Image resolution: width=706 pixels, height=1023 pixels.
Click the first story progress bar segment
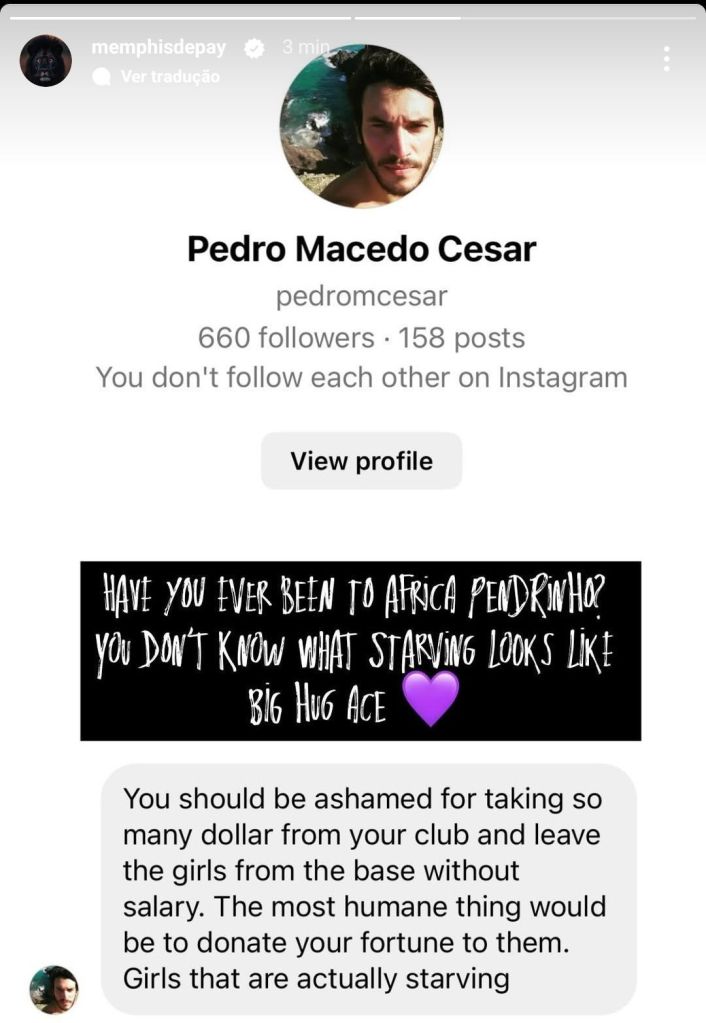coord(177,16)
